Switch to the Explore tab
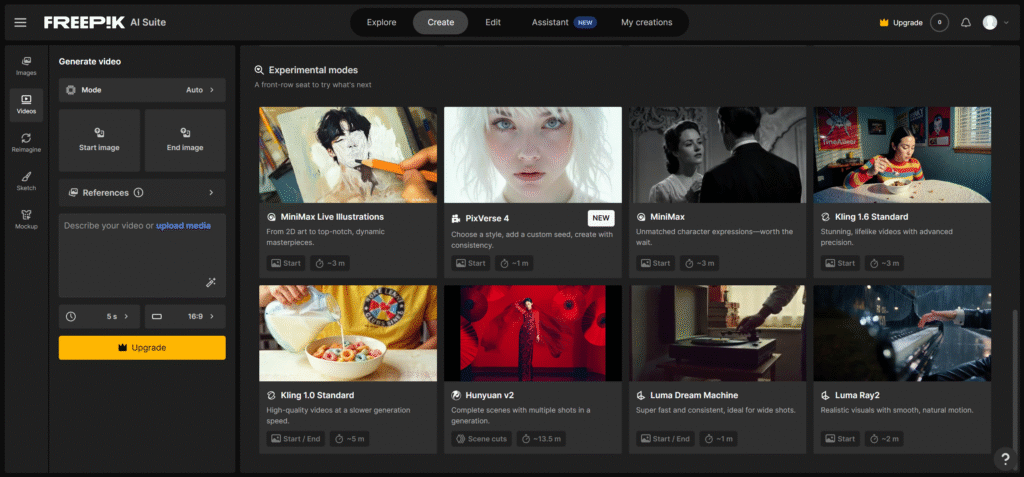Image resolution: width=1024 pixels, height=477 pixels. 381,22
